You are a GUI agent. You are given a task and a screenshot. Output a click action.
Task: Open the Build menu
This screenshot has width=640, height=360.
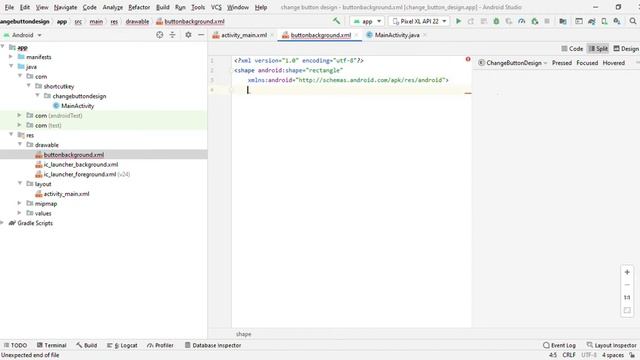[x=162, y=7]
